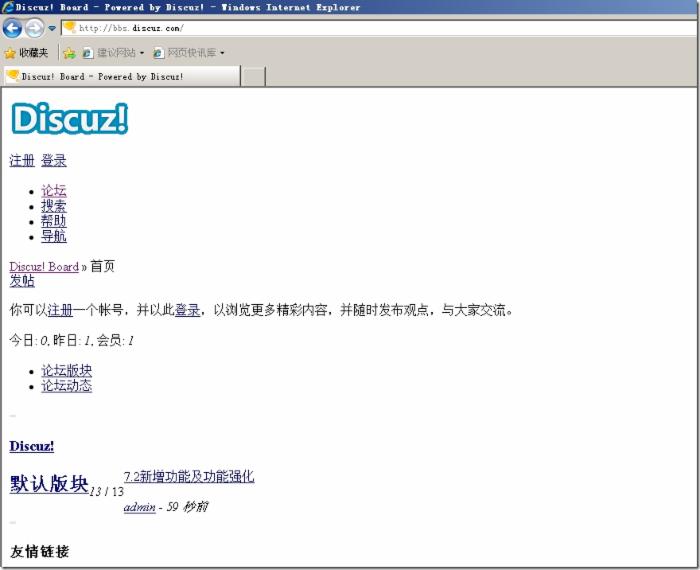Open the 网页快讯库 web slice gallery
Screen dimensions: 700x570
(x=192, y=53)
